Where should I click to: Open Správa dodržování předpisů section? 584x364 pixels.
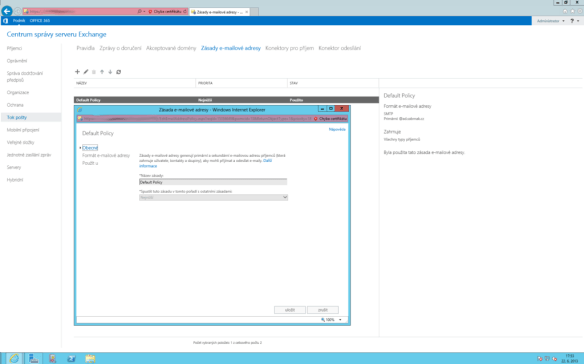pyautogui.click(x=25, y=76)
